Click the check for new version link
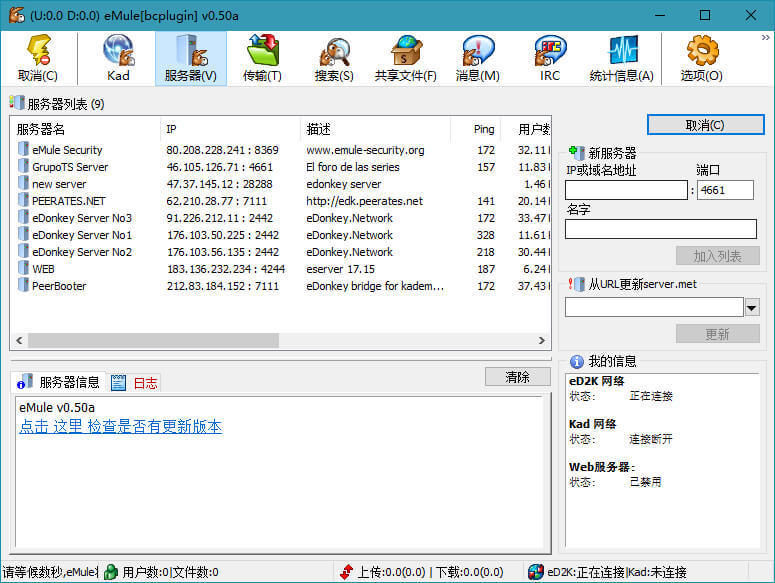The width and height of the screenshot is (775, 583). (x=120, y=427)
